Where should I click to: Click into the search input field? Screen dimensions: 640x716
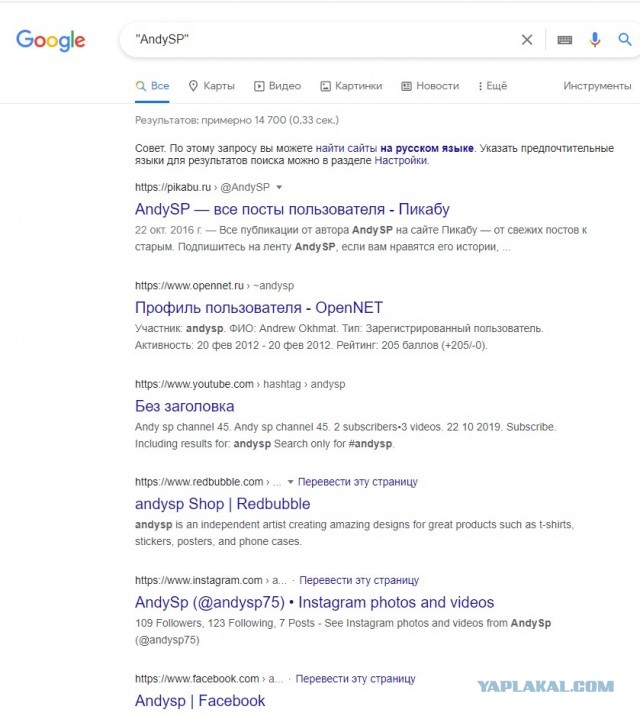coord(320,40)
